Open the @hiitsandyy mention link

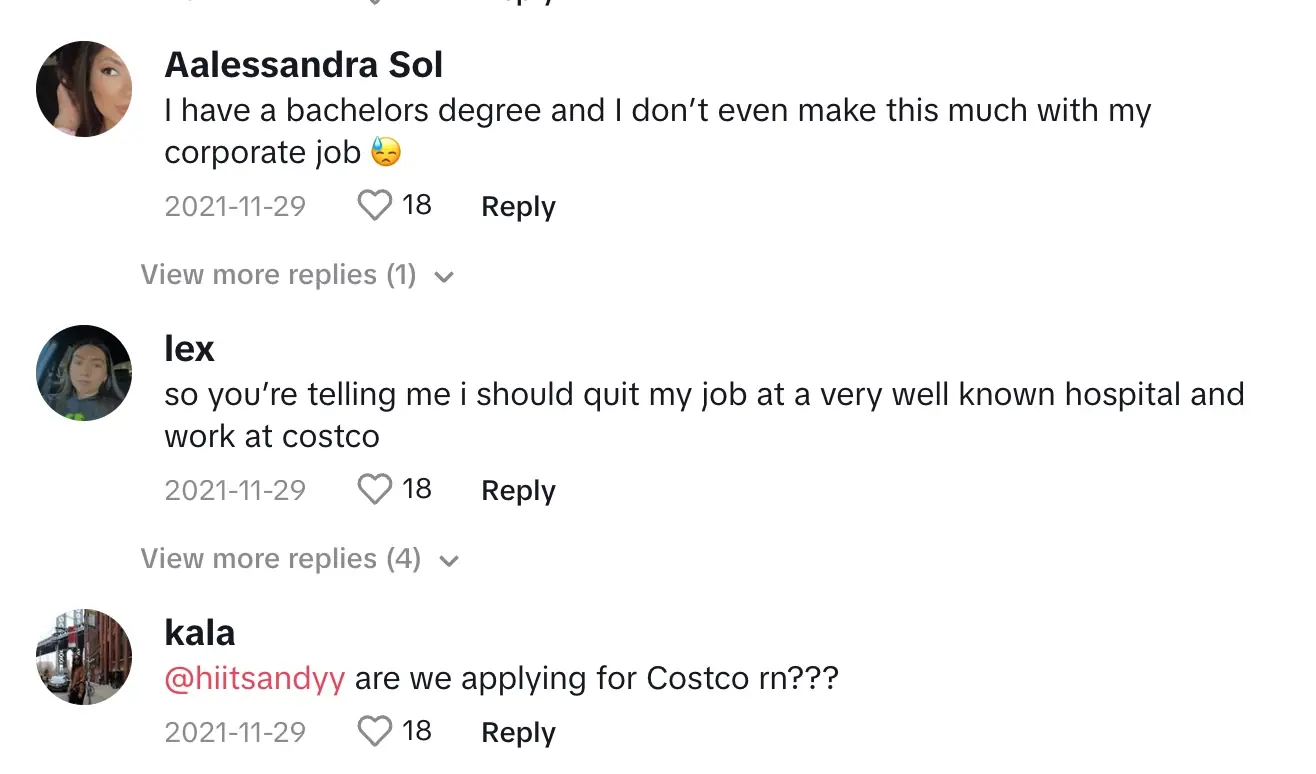tap(255, 679)
